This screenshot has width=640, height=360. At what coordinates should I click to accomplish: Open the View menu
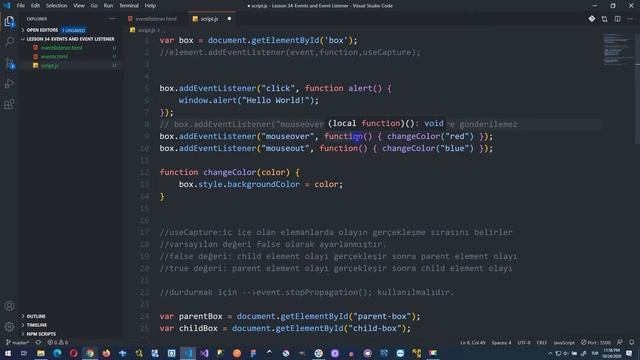(79, 6)
